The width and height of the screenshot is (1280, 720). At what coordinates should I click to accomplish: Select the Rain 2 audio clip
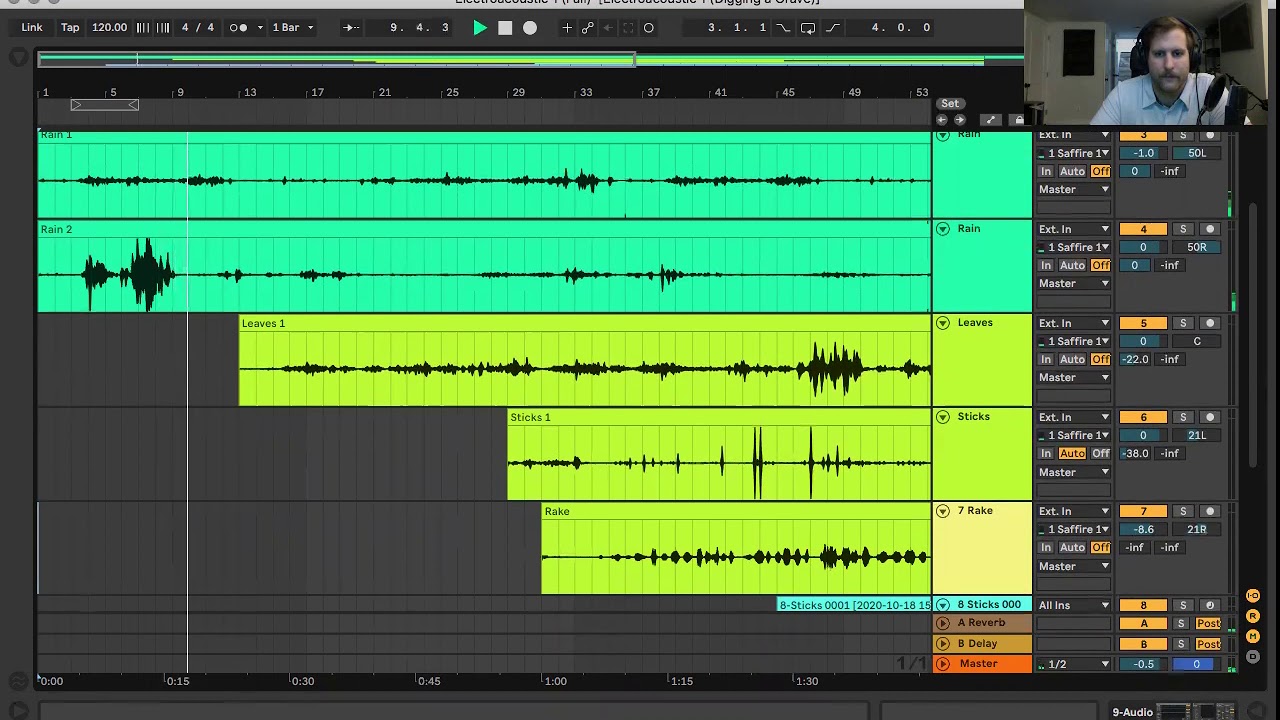(x=484, y=267)
